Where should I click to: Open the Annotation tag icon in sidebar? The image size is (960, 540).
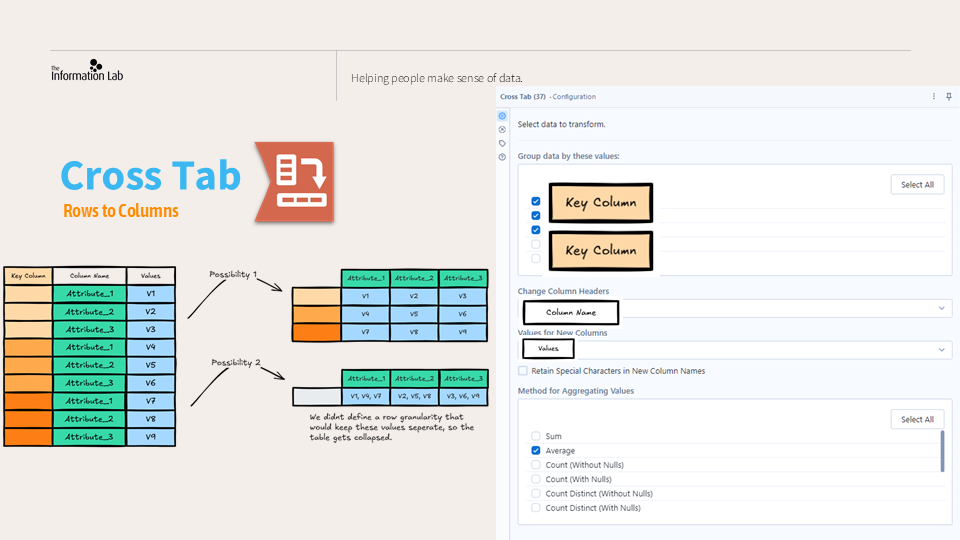pyautogui.click(x=502, y=143)
